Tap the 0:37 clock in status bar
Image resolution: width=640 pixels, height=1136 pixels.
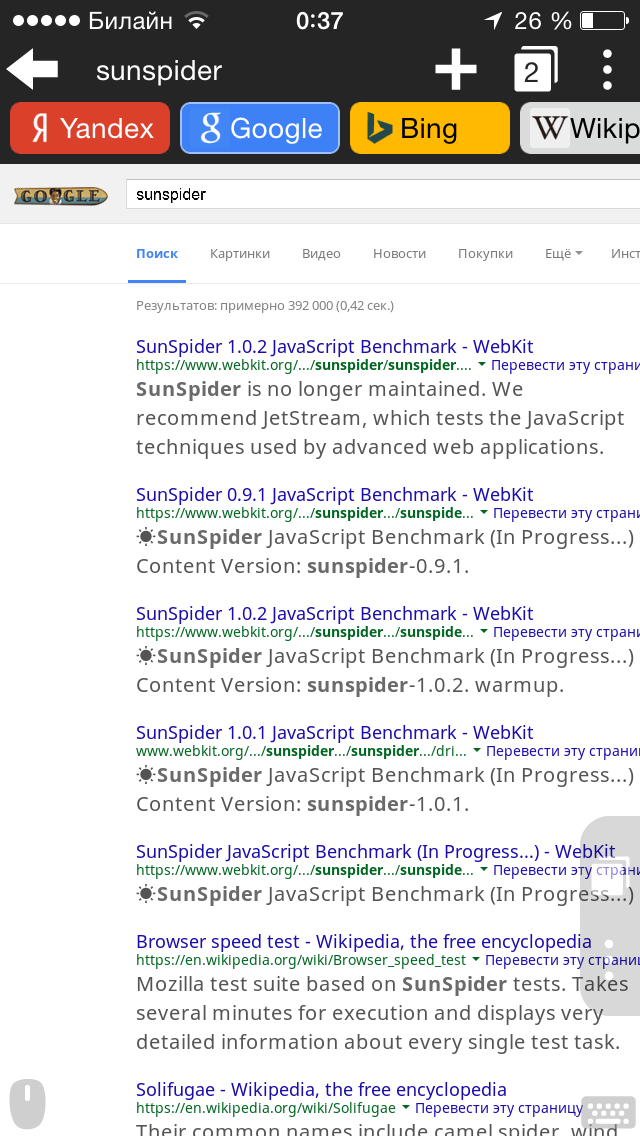(x=319, y=21)
